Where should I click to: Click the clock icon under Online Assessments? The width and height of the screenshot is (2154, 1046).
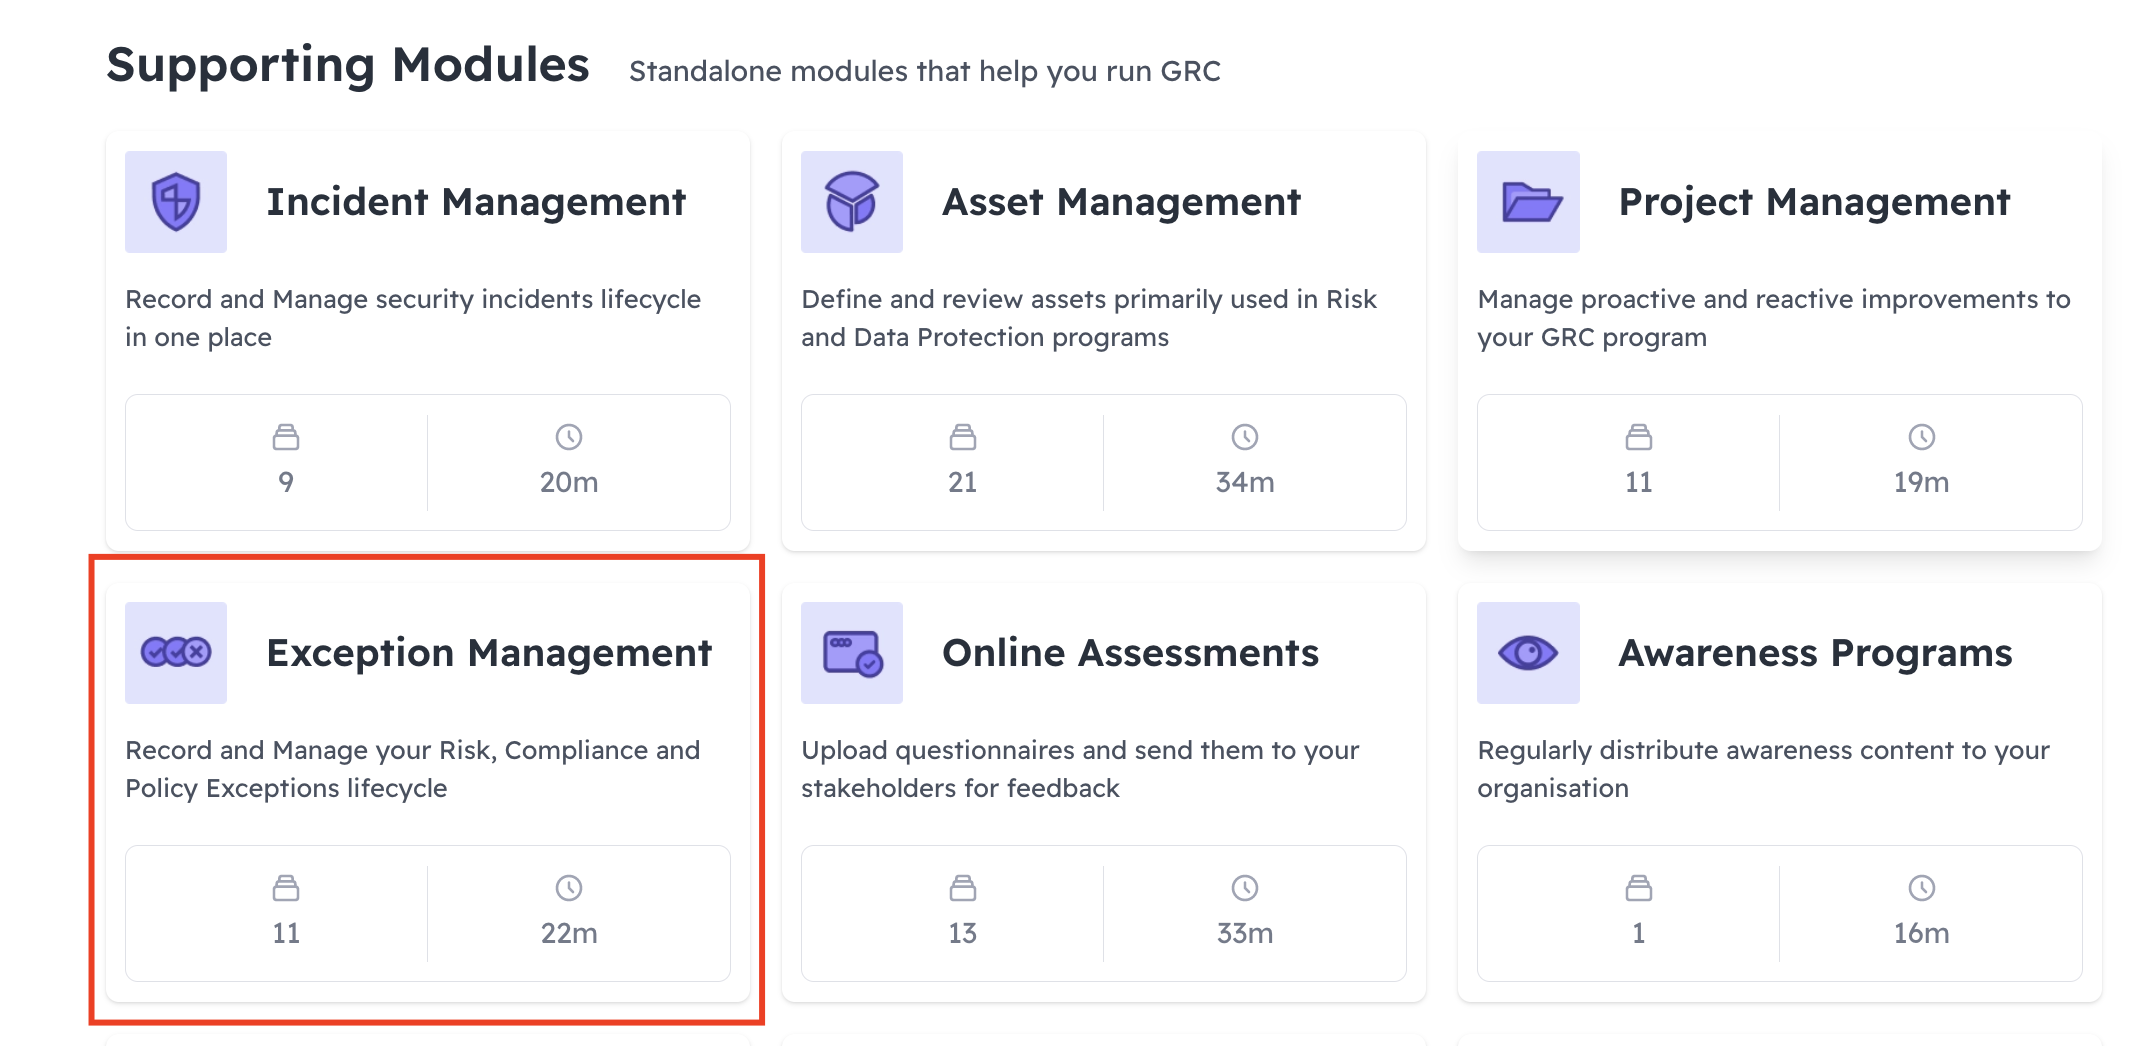[x=1243, y=888]
